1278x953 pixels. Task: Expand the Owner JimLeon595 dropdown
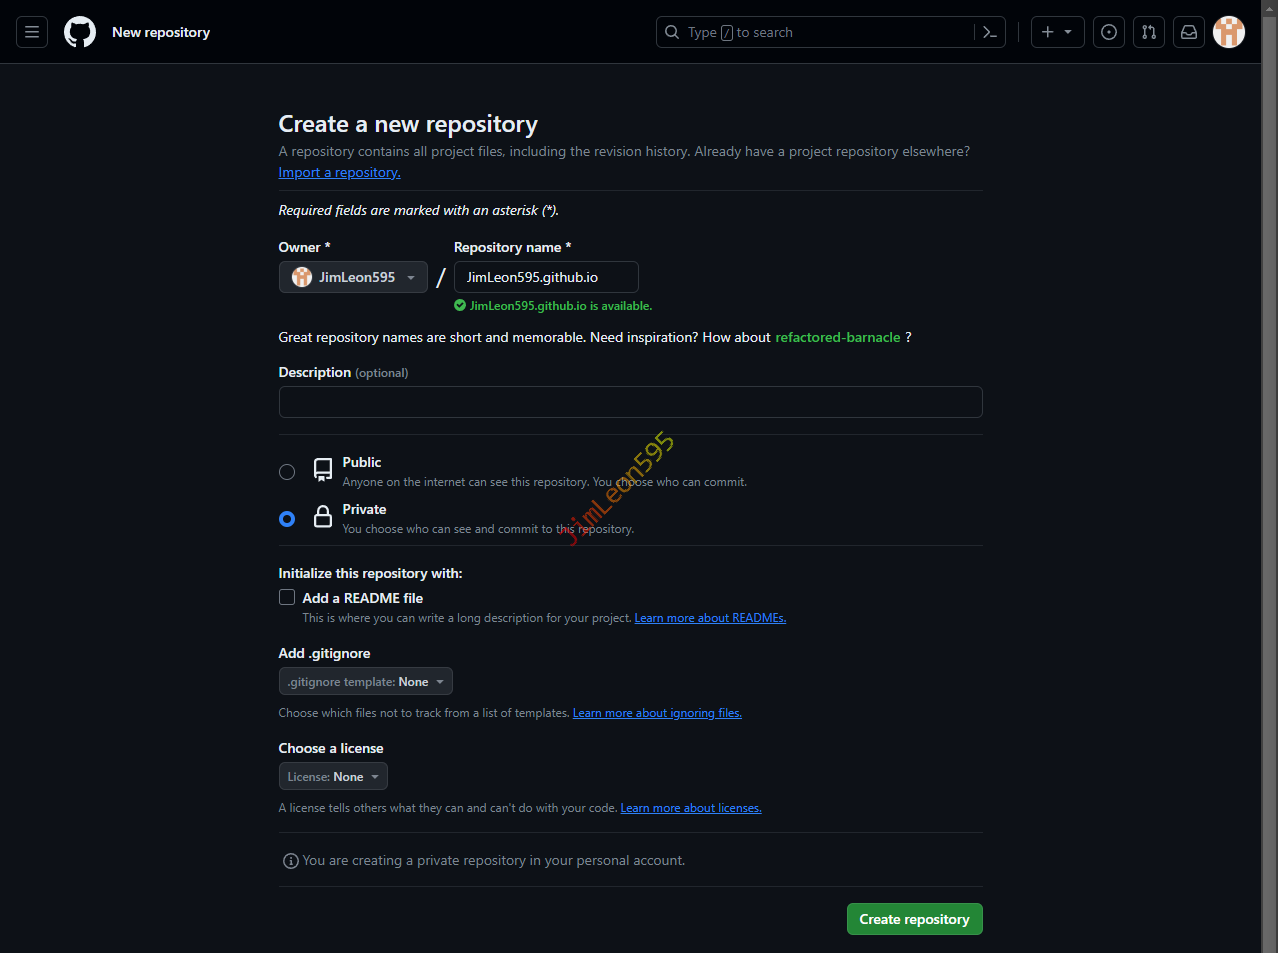pos(353,277)
